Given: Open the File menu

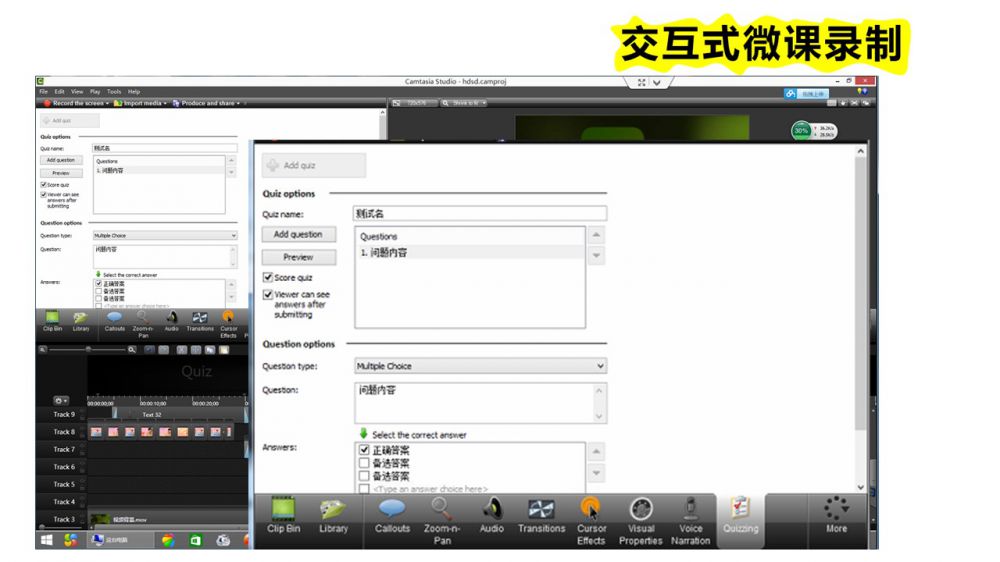Looking at the screenshot, I should pyautogui.click(x=44, y=91).
